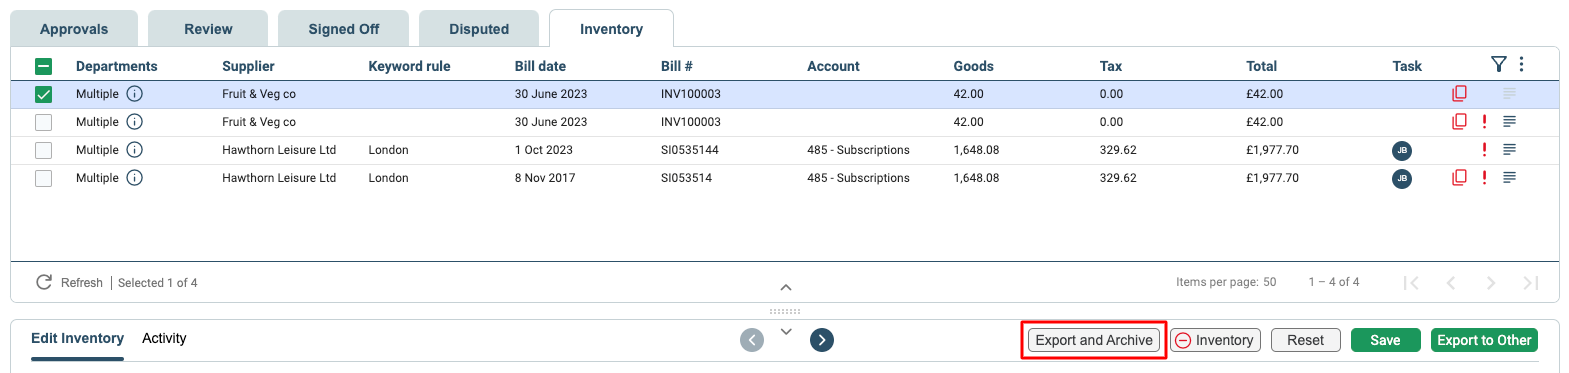Open the three-dot column options menu
Image resolution: width=1569 pixels, height=373 pixels.
[1521, 65]
